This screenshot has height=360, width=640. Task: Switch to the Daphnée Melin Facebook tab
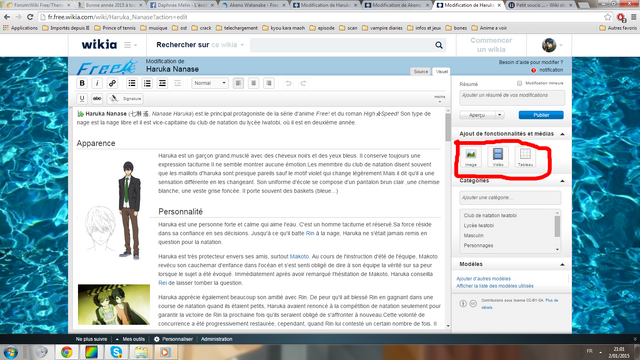(183, 5)
